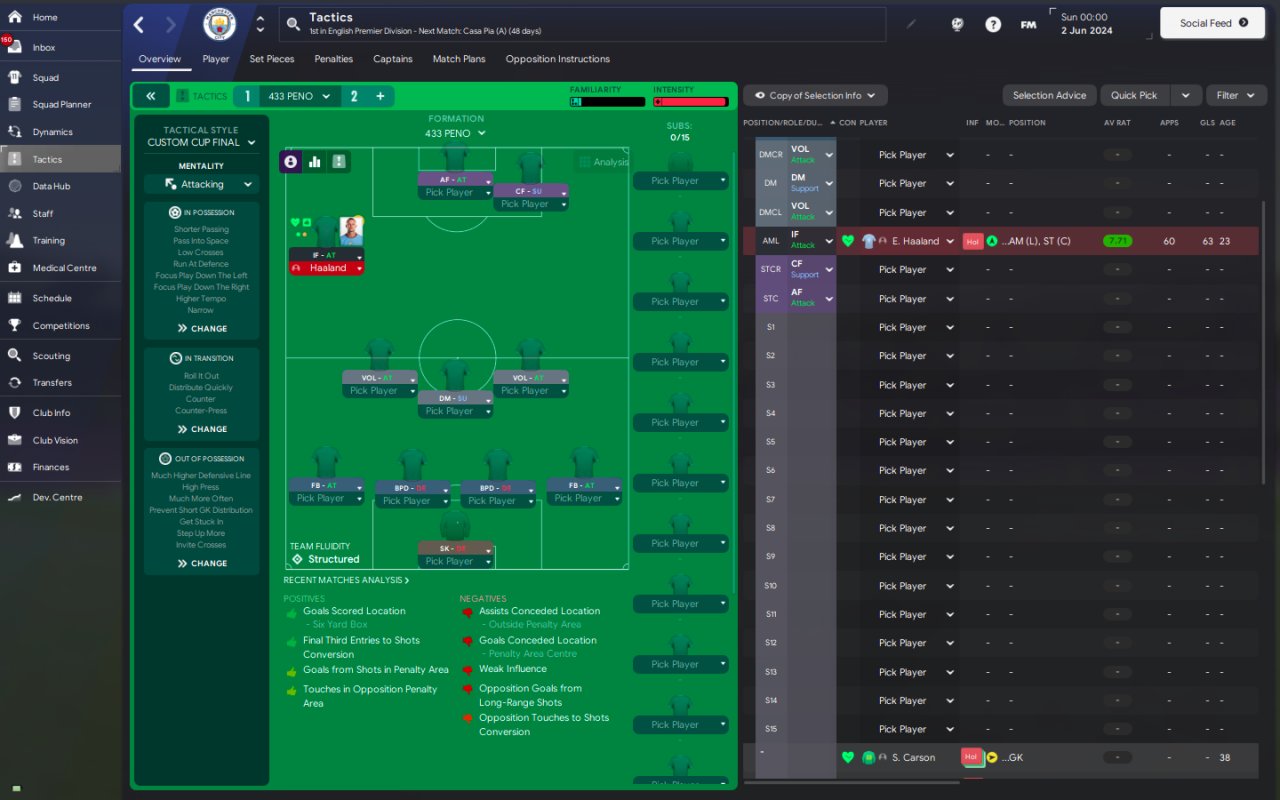Click the FM menu icon
The height and width of the screenshot is (800, 1280).
pos(1028,24)
